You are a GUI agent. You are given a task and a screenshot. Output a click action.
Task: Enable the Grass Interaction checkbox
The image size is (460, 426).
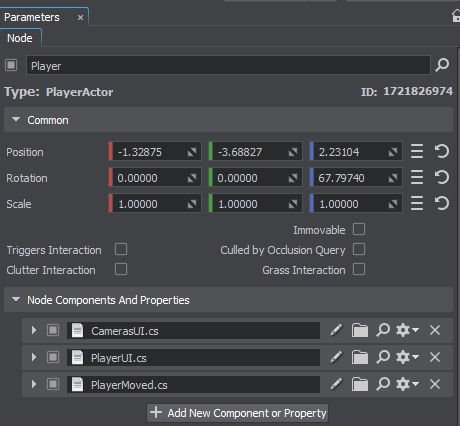[x=359, y=269]
